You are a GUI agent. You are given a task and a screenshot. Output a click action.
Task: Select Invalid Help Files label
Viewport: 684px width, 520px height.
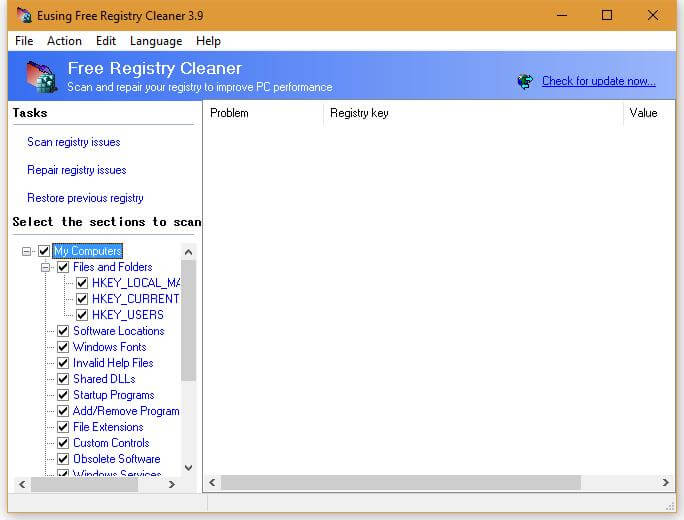(x=113, y=363)
